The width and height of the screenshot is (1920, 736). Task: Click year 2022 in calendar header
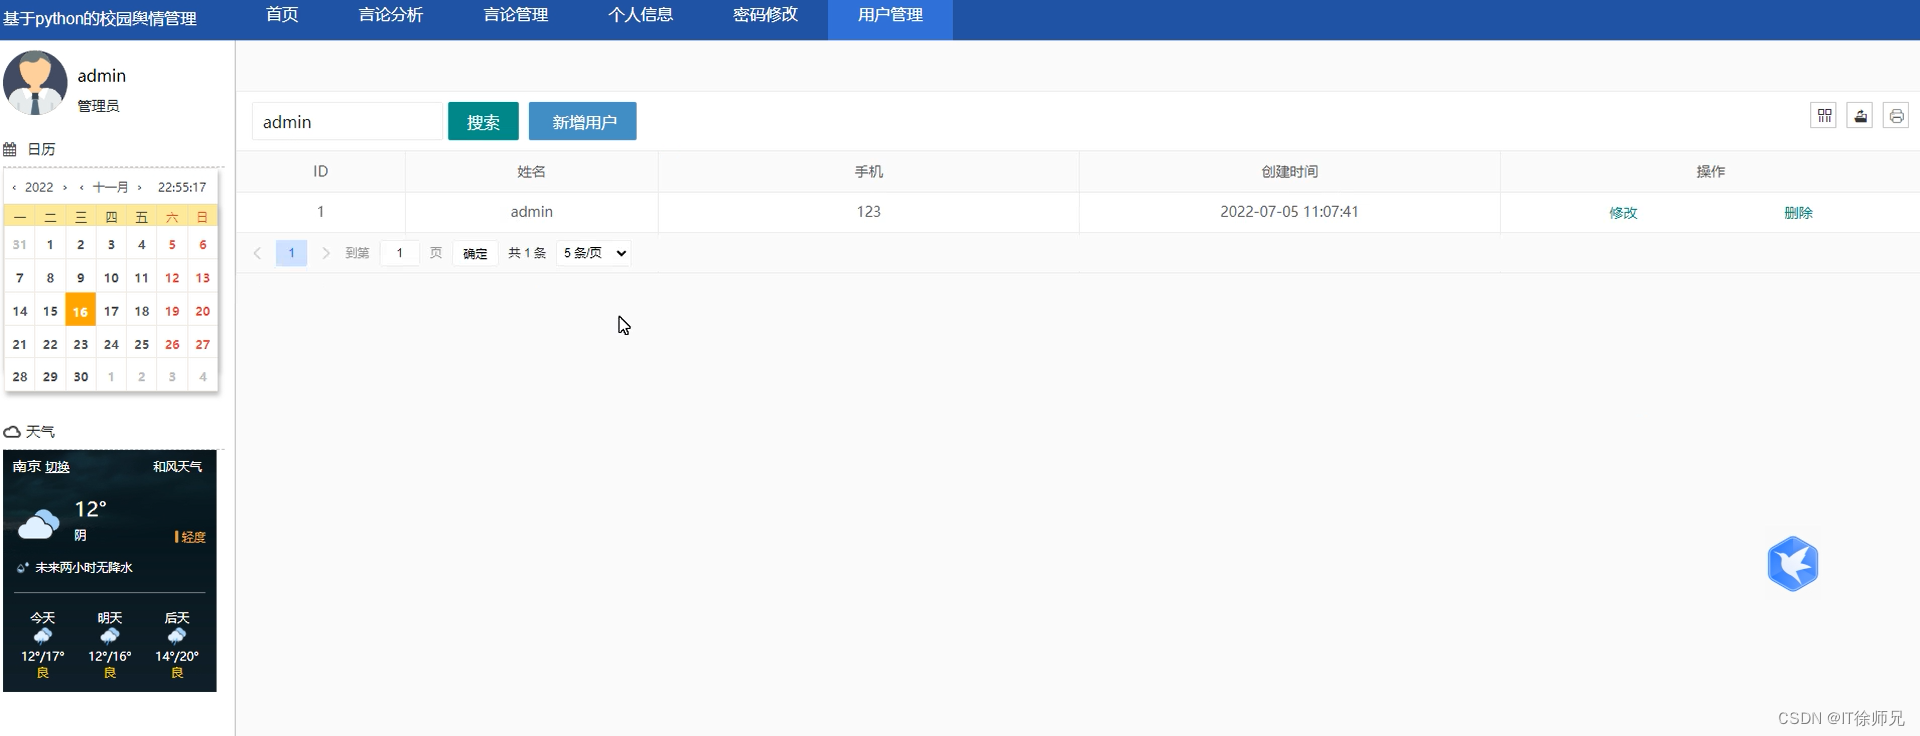click(x=39, y=187)
